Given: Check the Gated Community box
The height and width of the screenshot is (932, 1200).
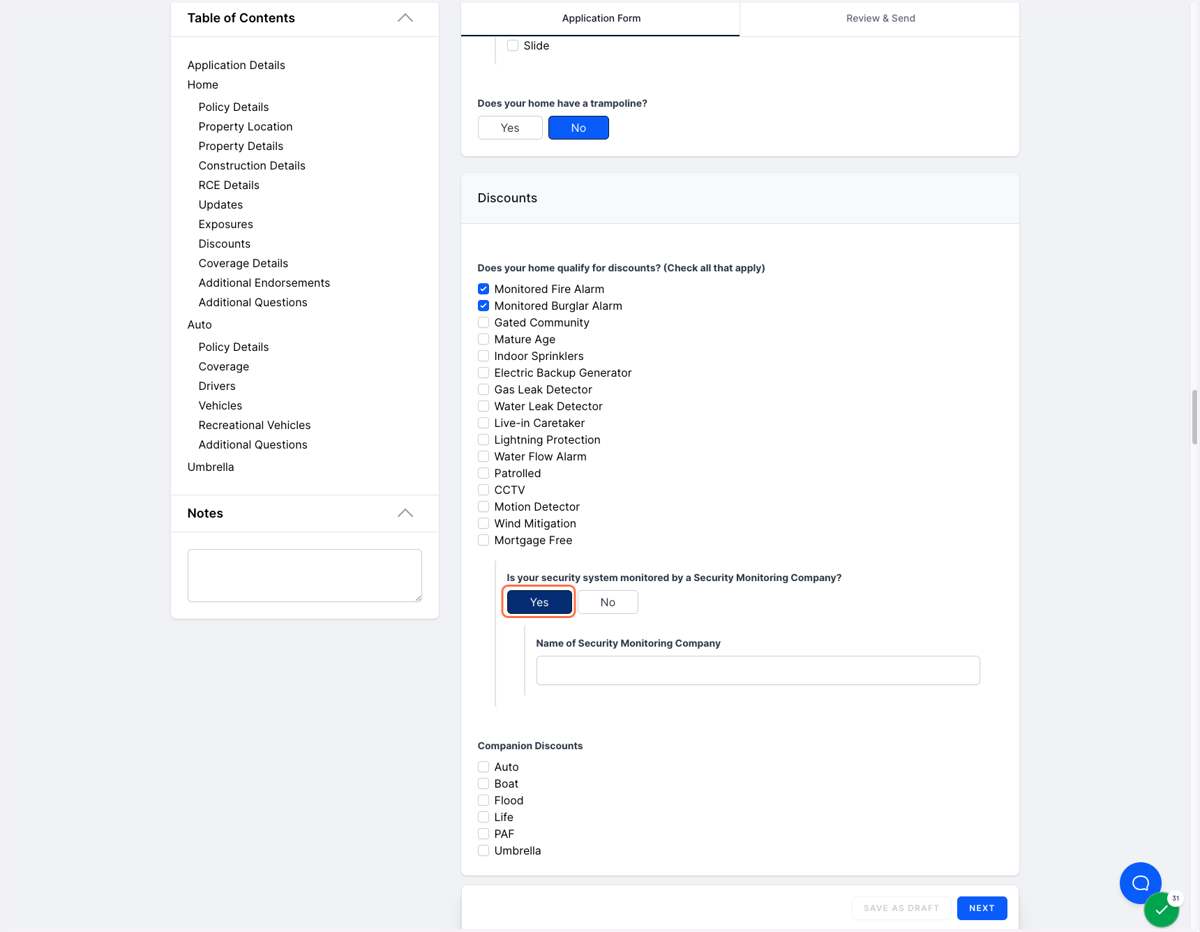Looking at the screenshot, I should 483,323.
